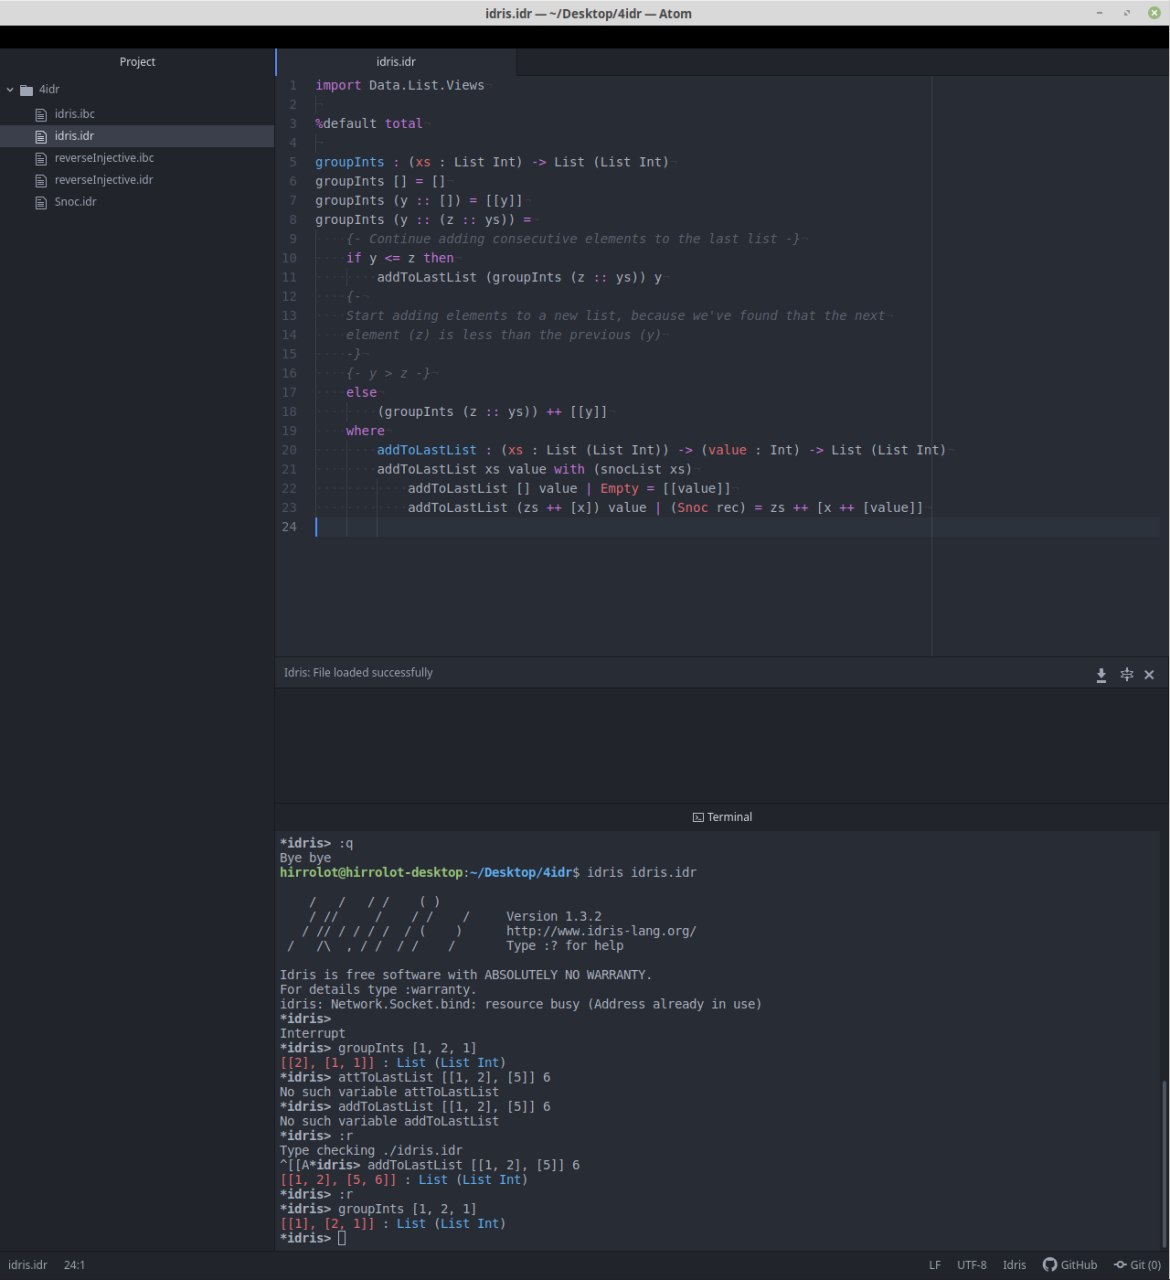This screenshot has height=1280, width=1170.
Task: Switch to the idris.idr editor tab
Action: click(x=396, y=62)
